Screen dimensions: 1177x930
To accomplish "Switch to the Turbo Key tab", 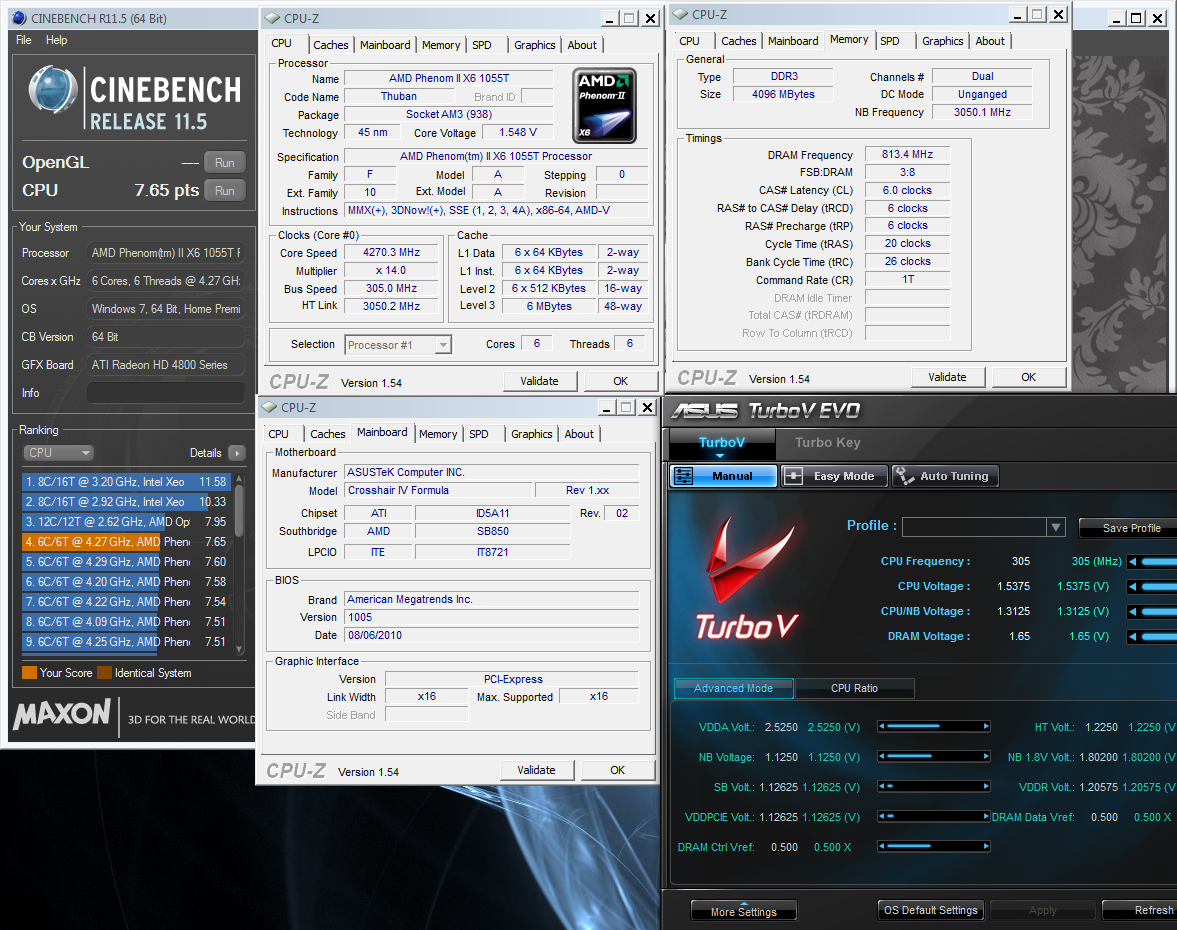I will point(828,443).
